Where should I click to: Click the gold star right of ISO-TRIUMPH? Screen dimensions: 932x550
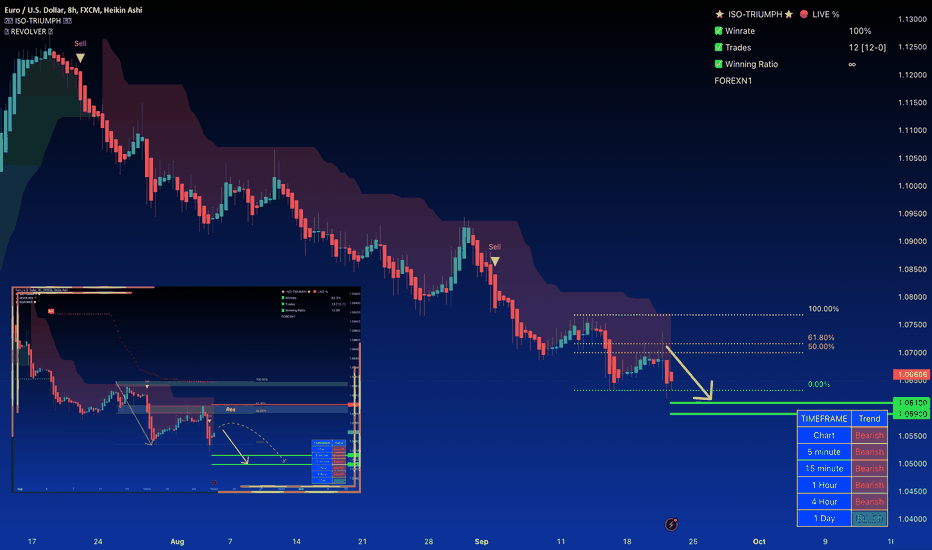click(789, 14)
